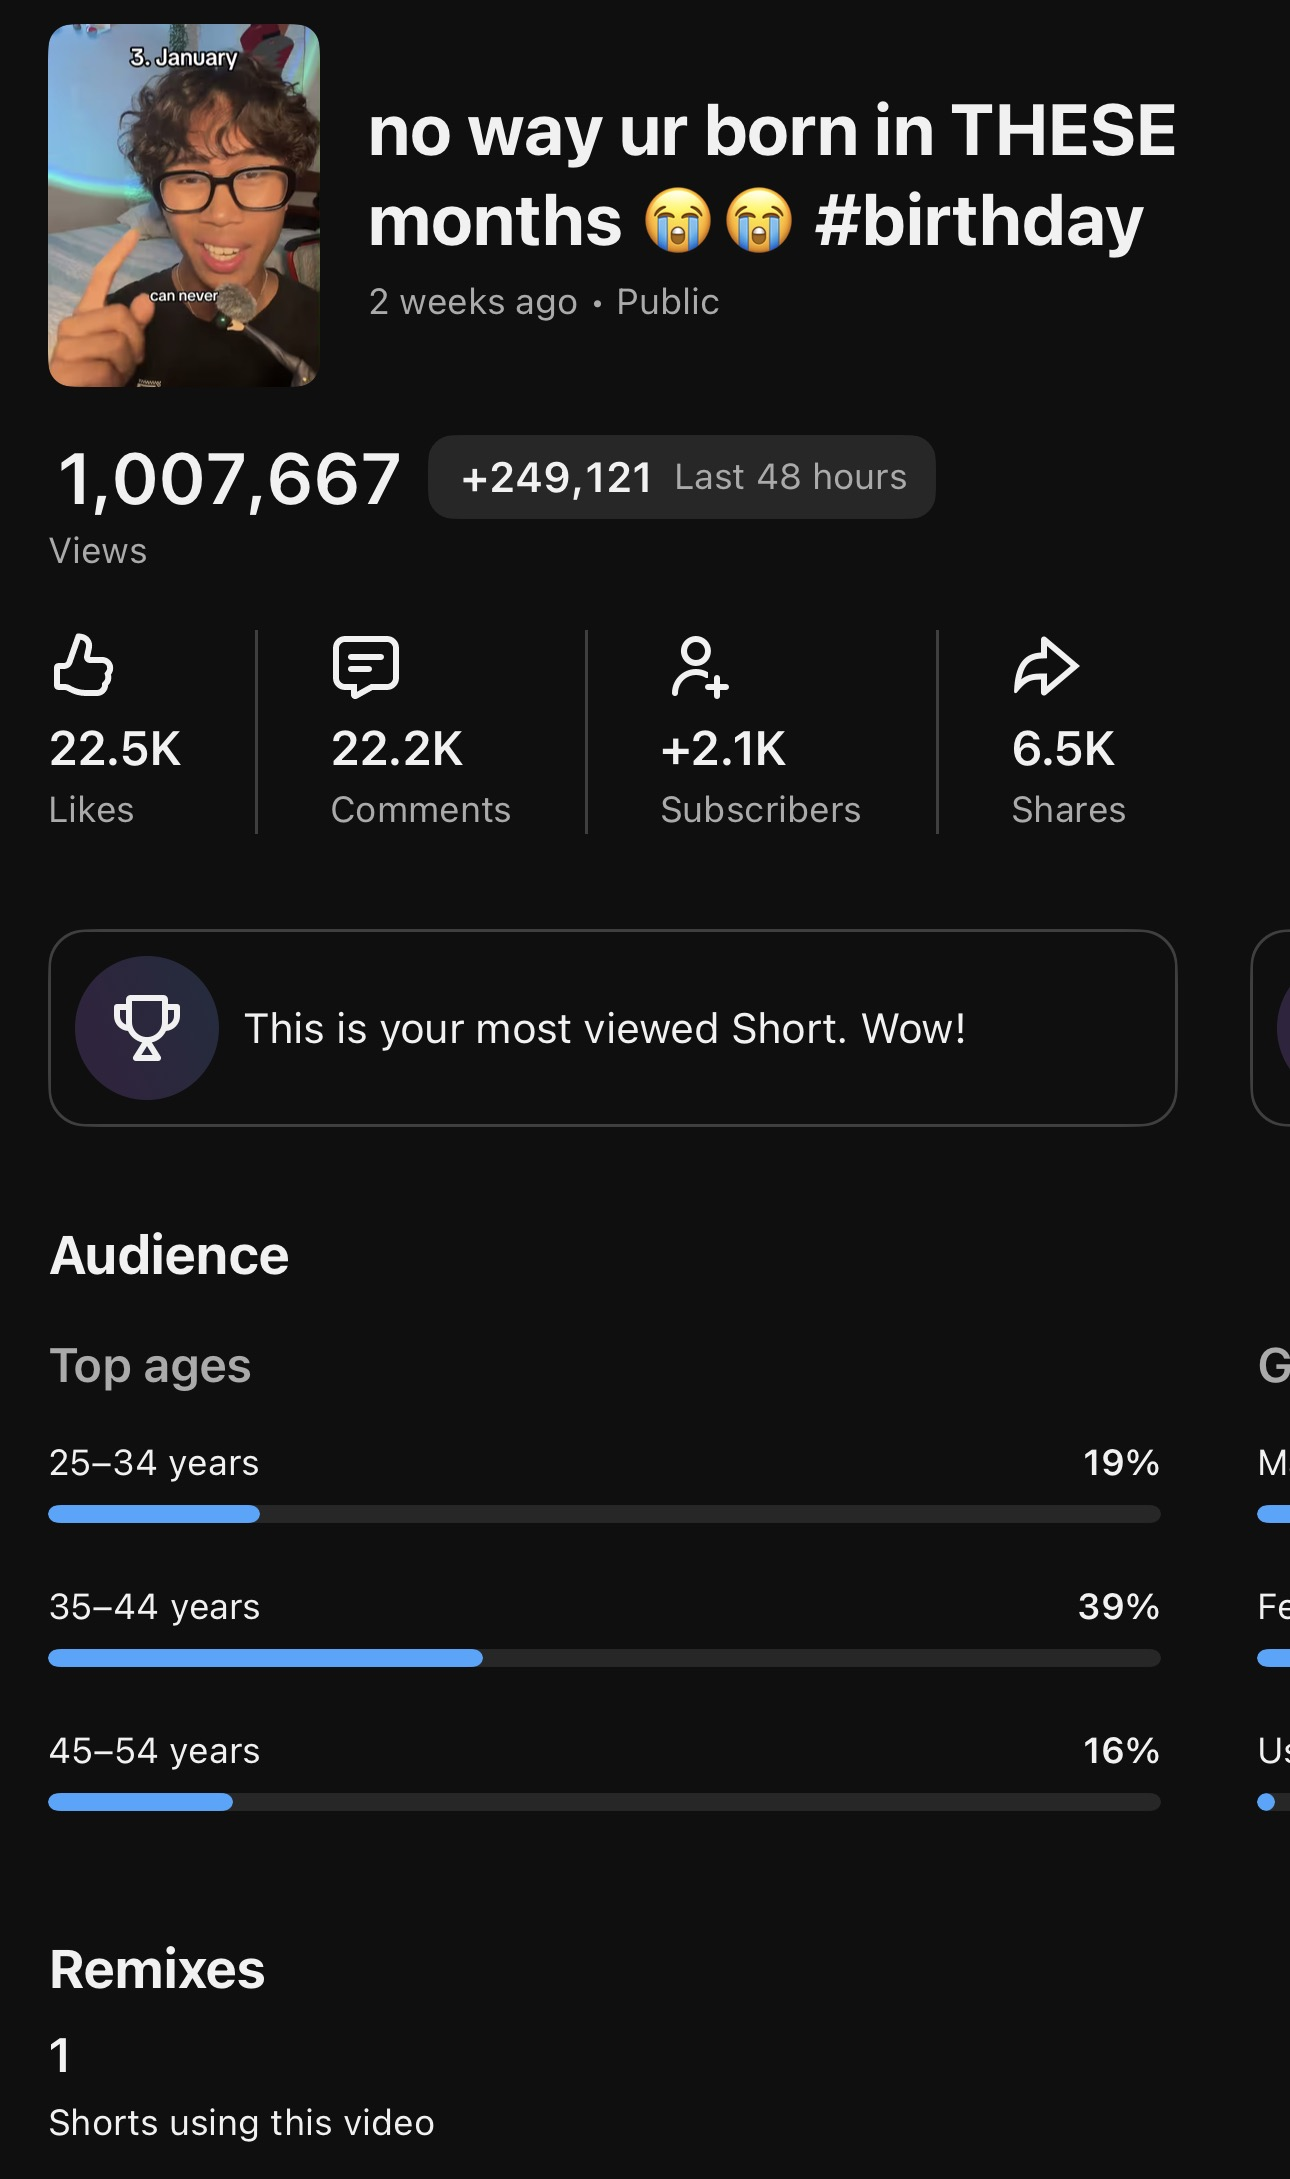Tap the 16% value for 45–54 years
Viewport: 1290px width, 2179px height.
point(1121,1751)
